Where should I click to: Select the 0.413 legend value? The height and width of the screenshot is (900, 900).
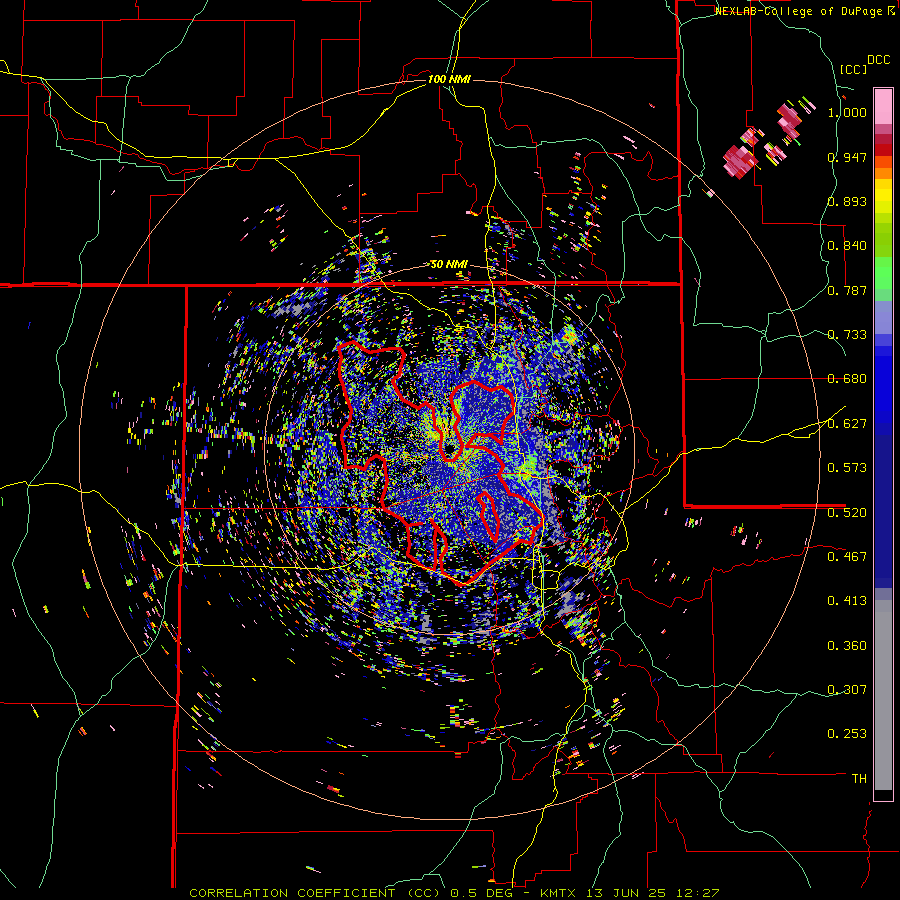tap(847, 601)
